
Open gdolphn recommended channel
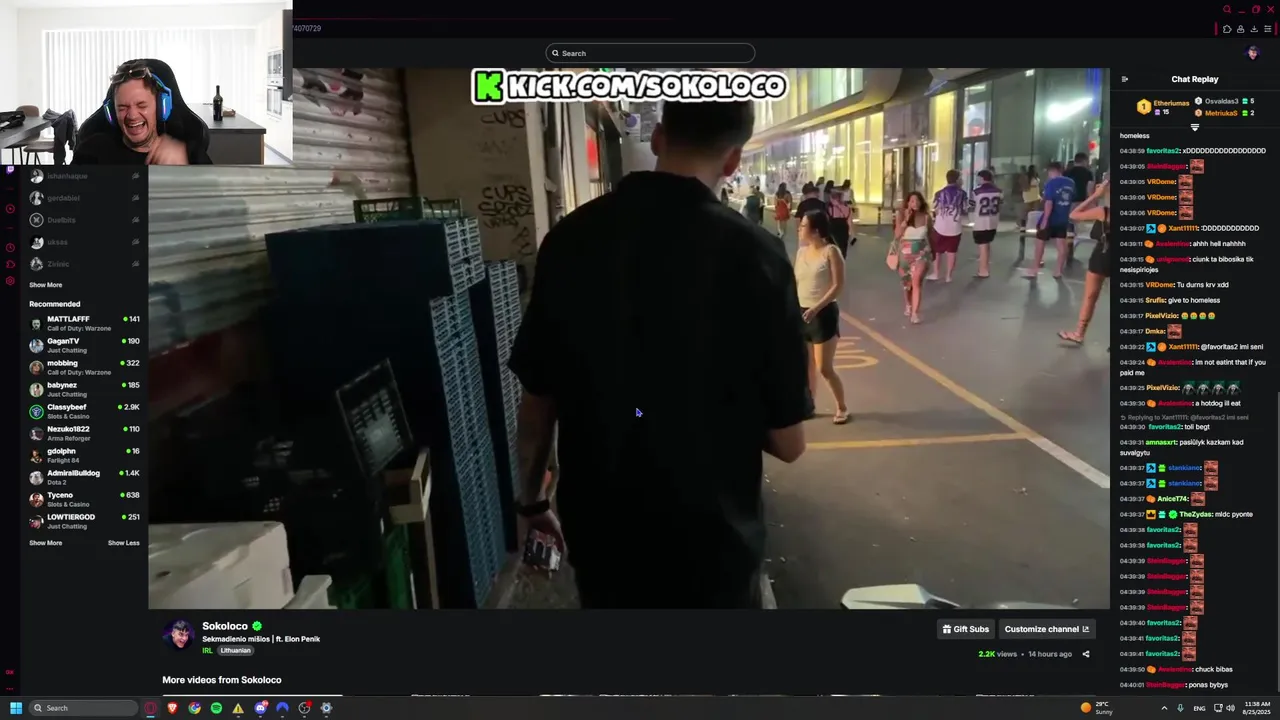click(85, 455)
